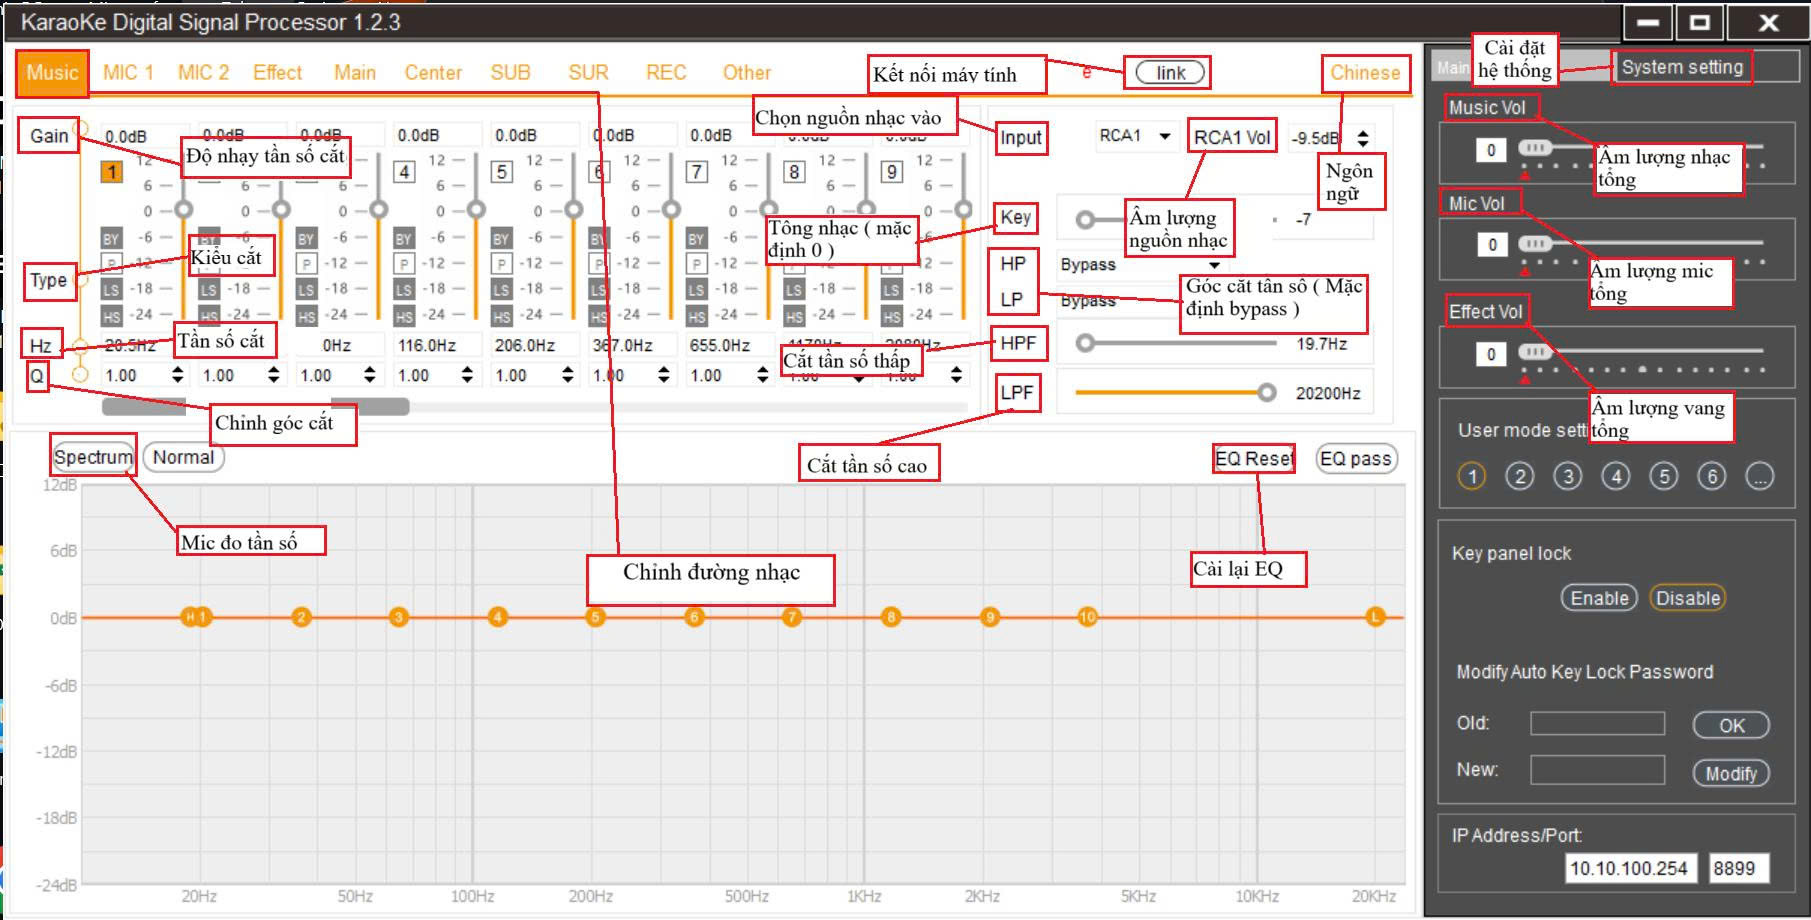
Task: Open more user modes with the ... circle
Action: pyautogui.click(x=1760, y=476)
